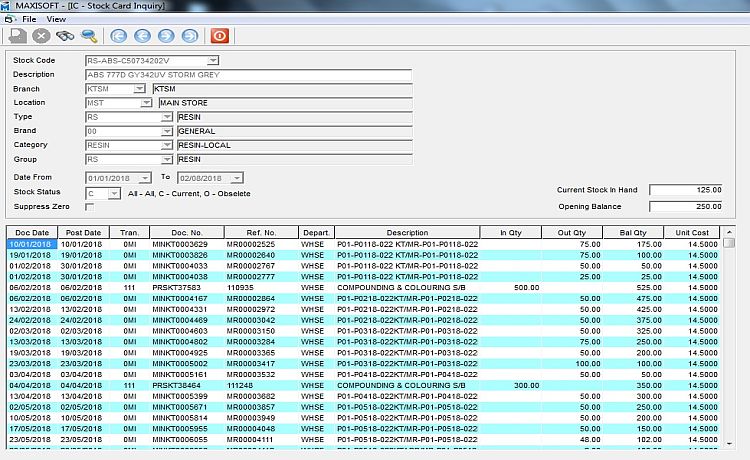Image resolution: width=750 pixels, height=460 pixels.
Task: Expand the Branch dropdown
Action: (x=139, y=89)
